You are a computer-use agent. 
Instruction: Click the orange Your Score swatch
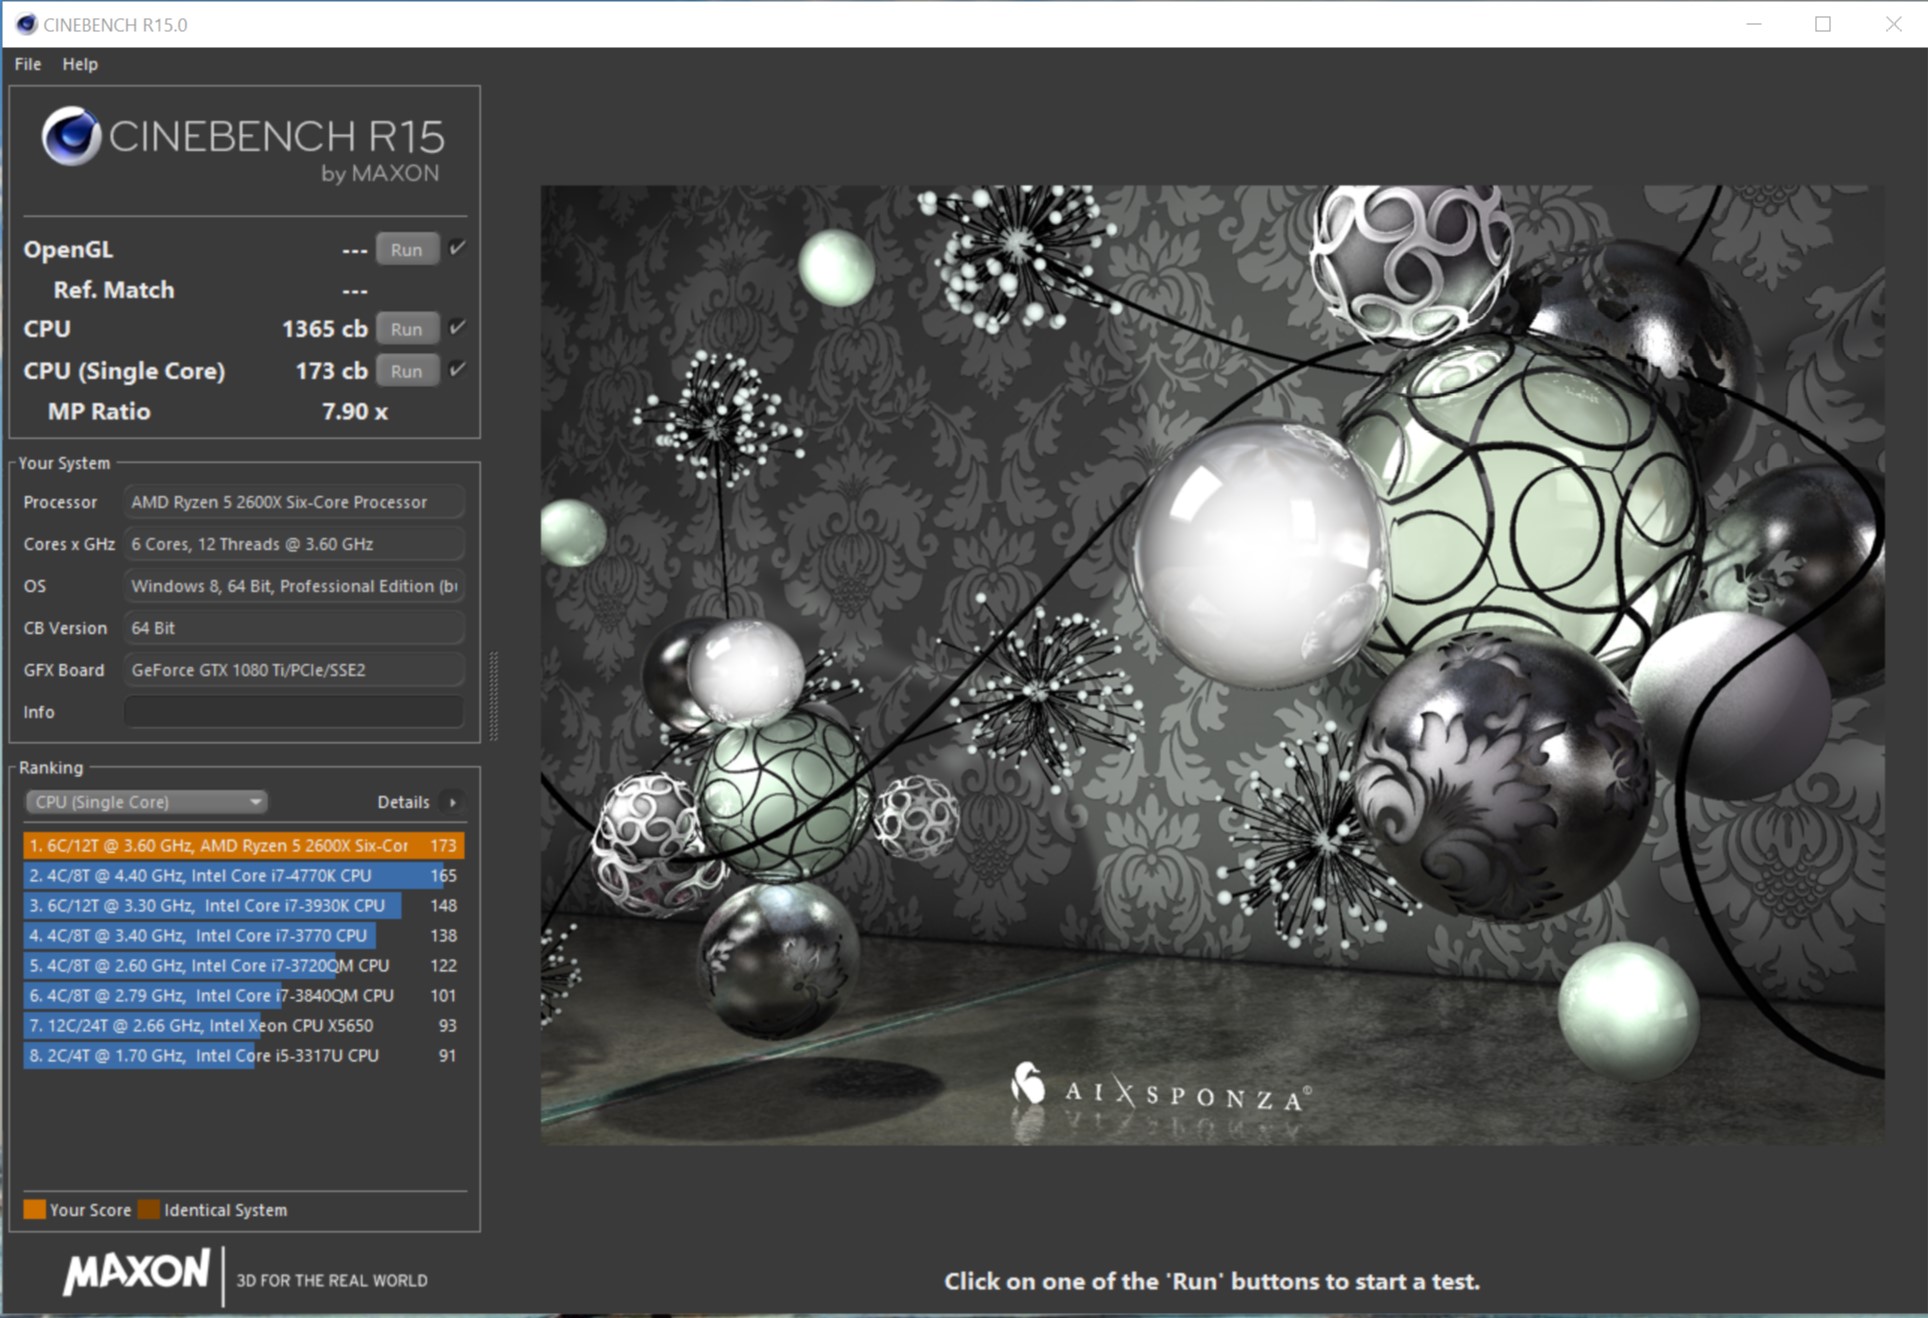(34, 1210)
